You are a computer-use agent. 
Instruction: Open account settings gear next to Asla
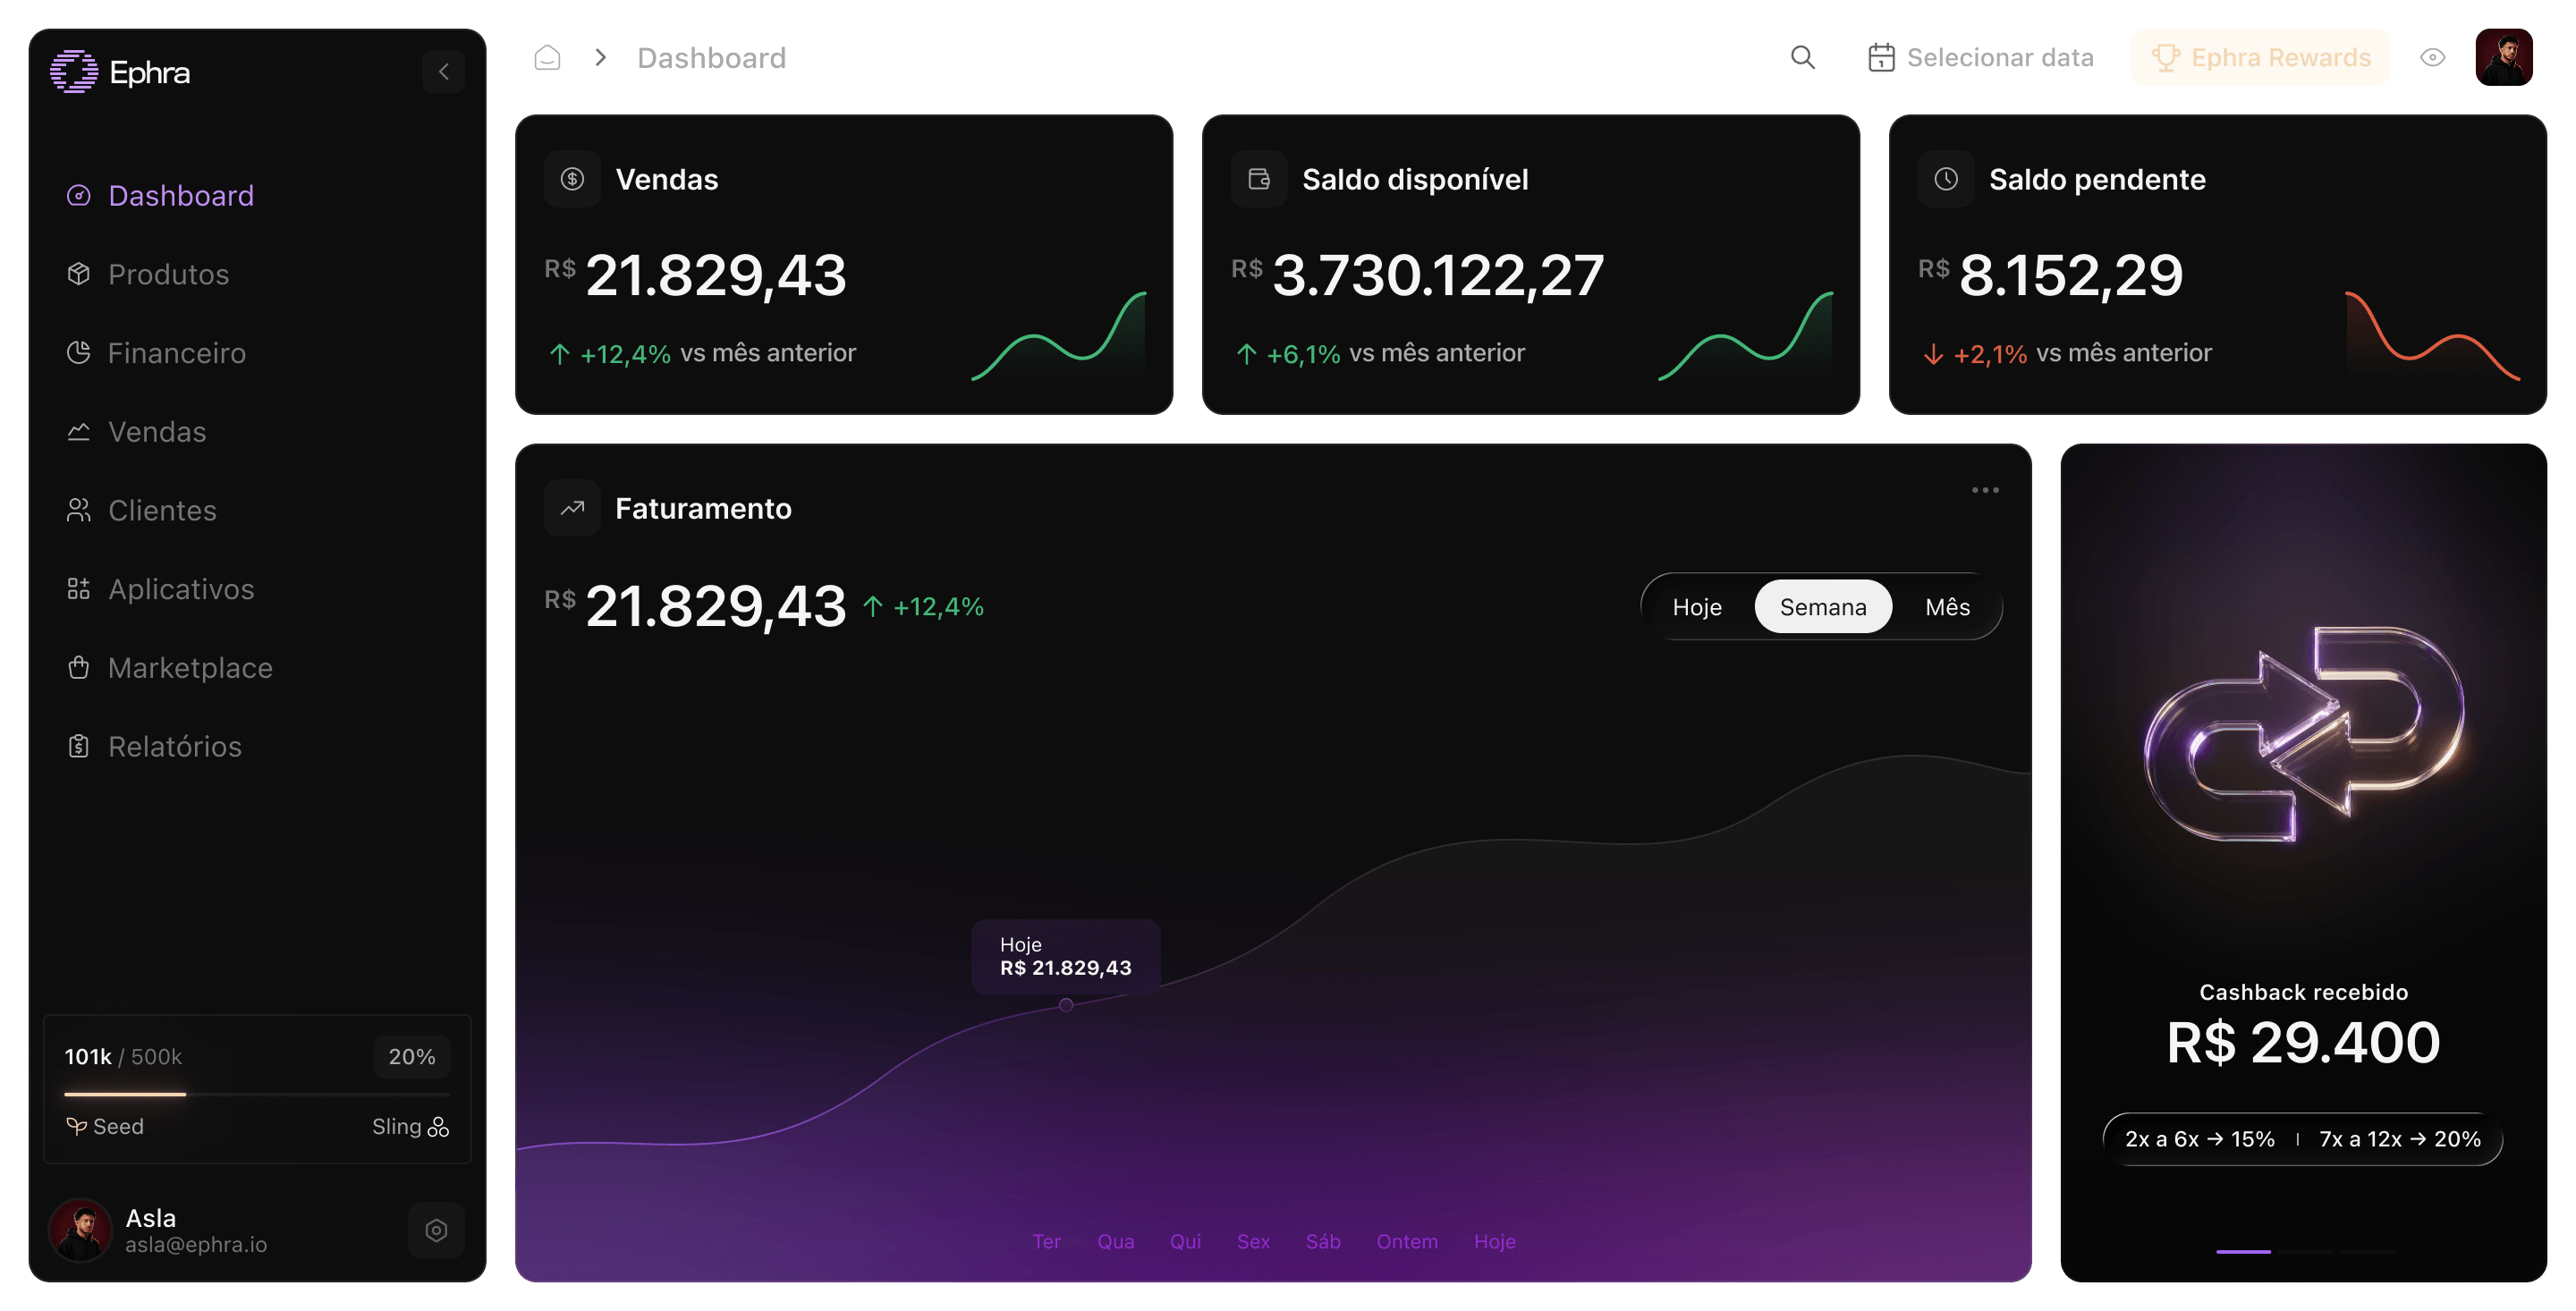pyautogui.click(x=436, y=1230)
